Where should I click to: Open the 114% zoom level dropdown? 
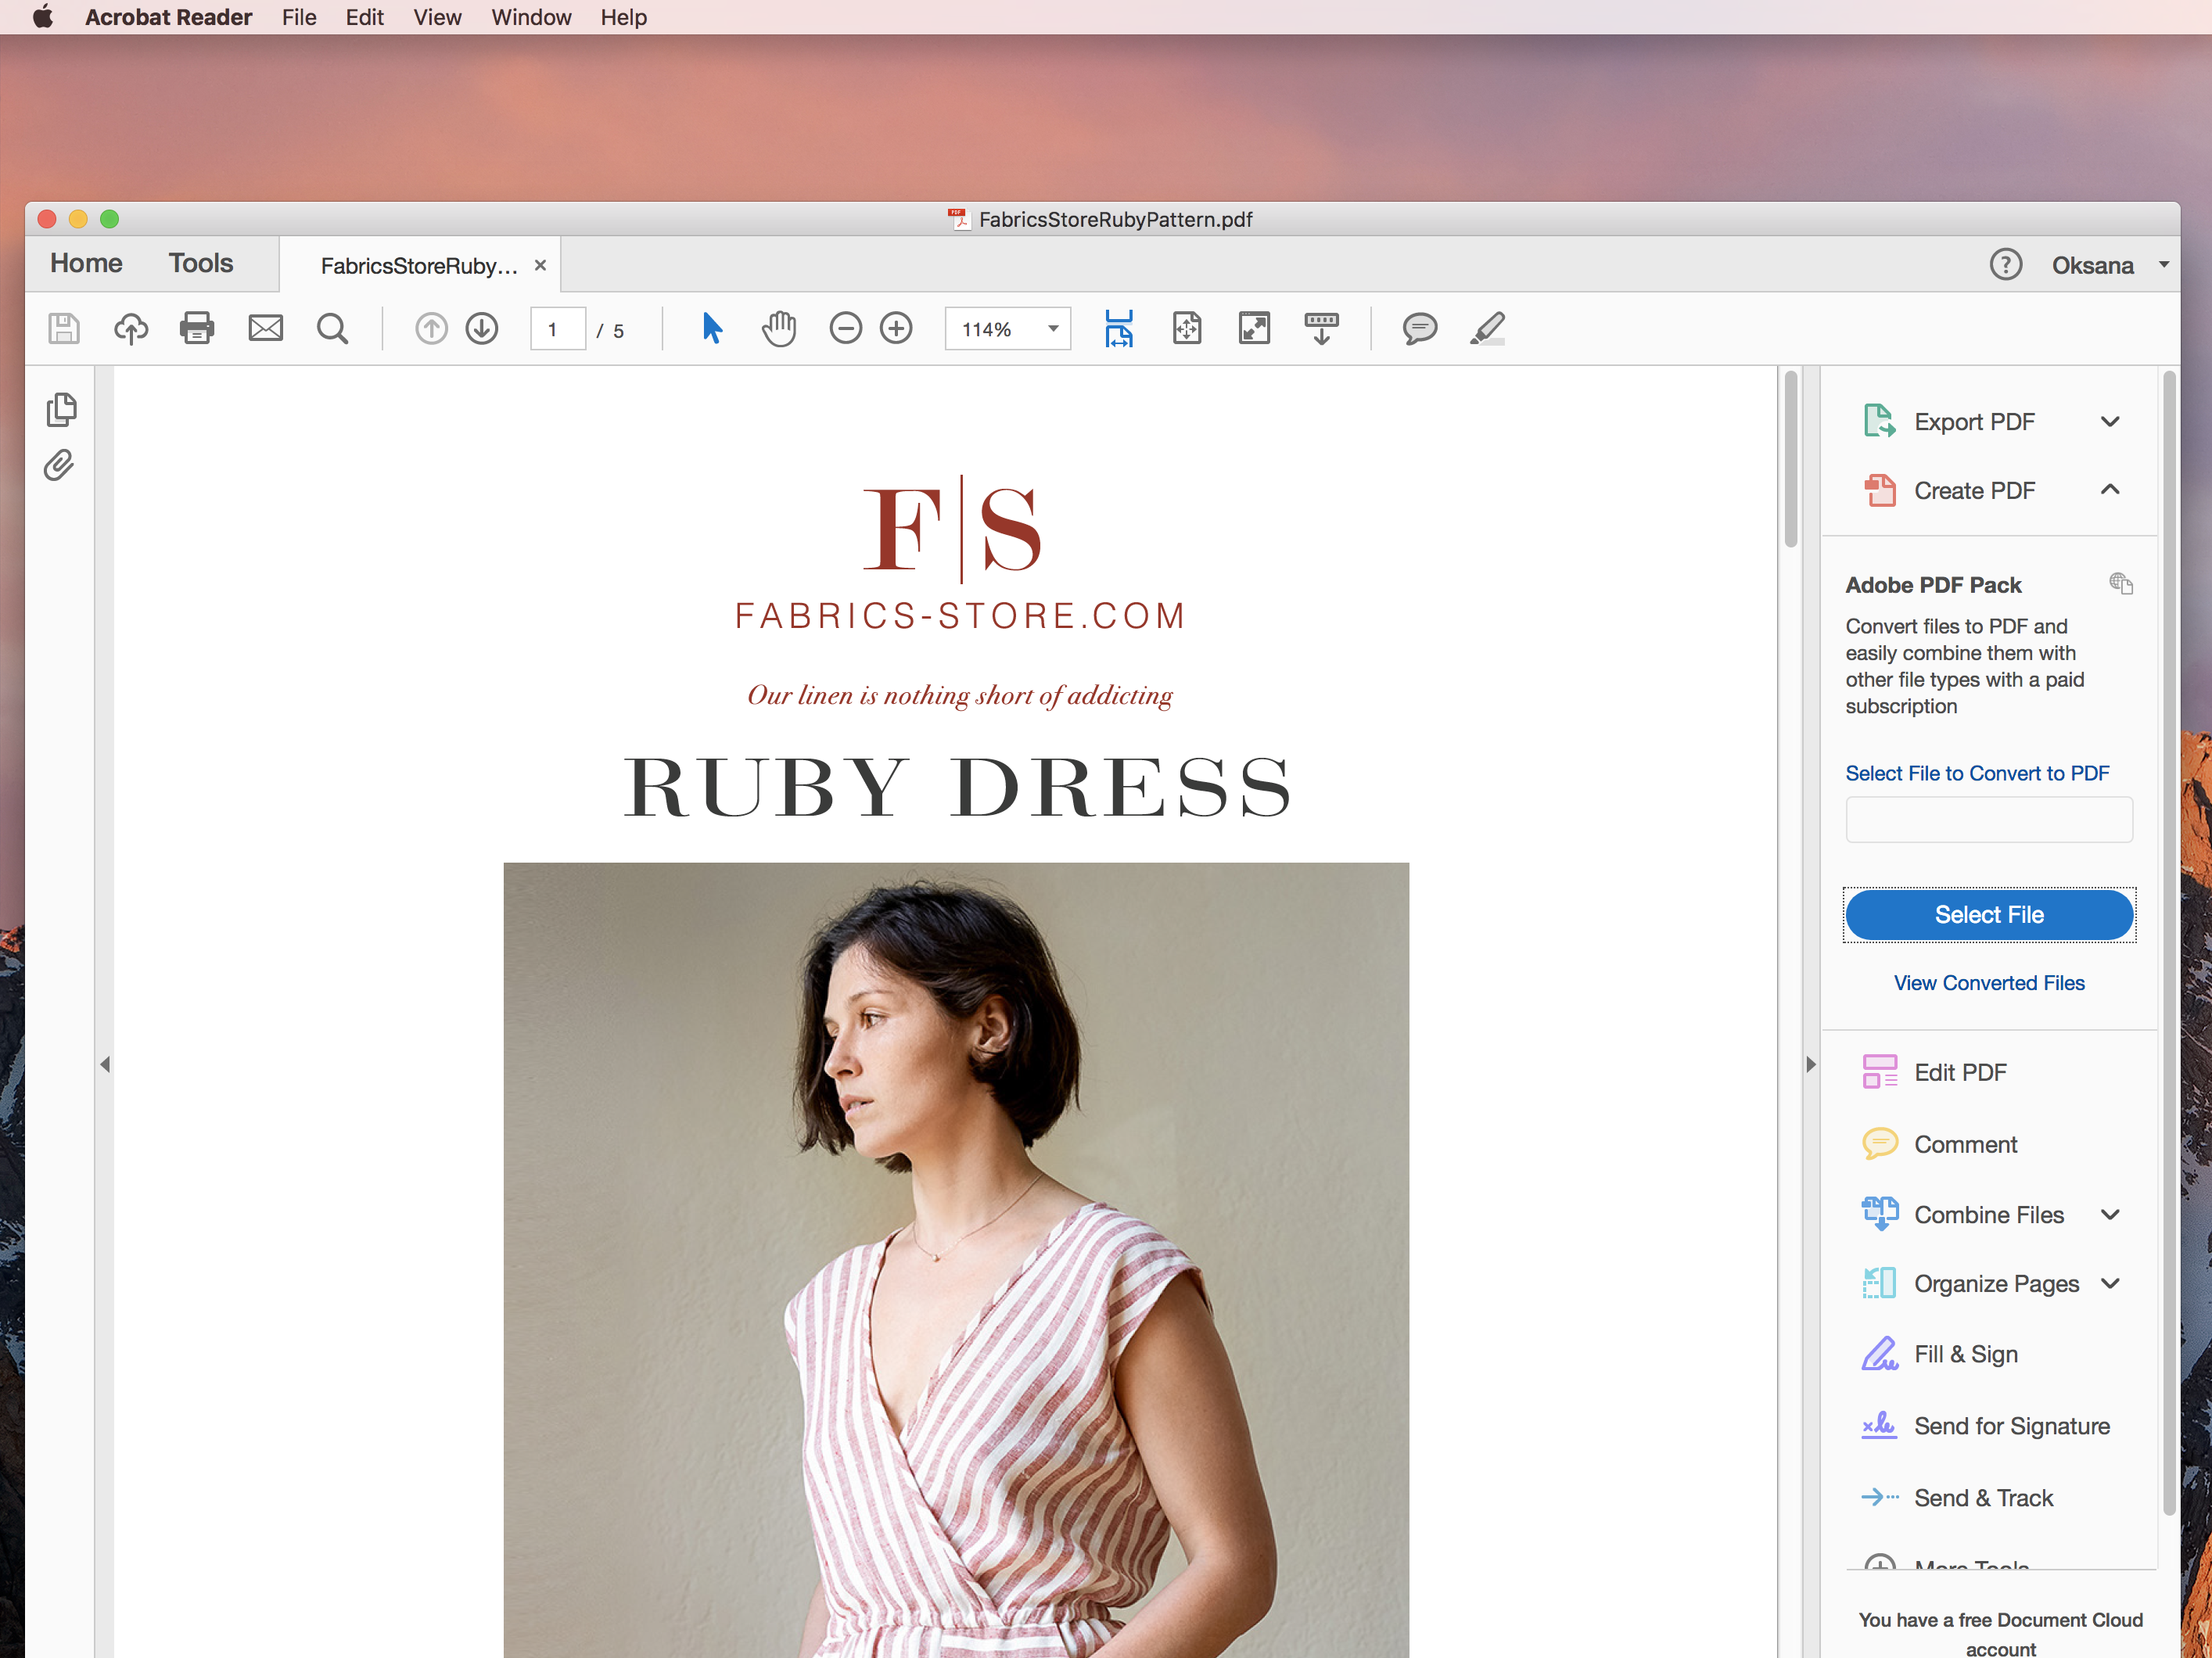(1052, 329)
